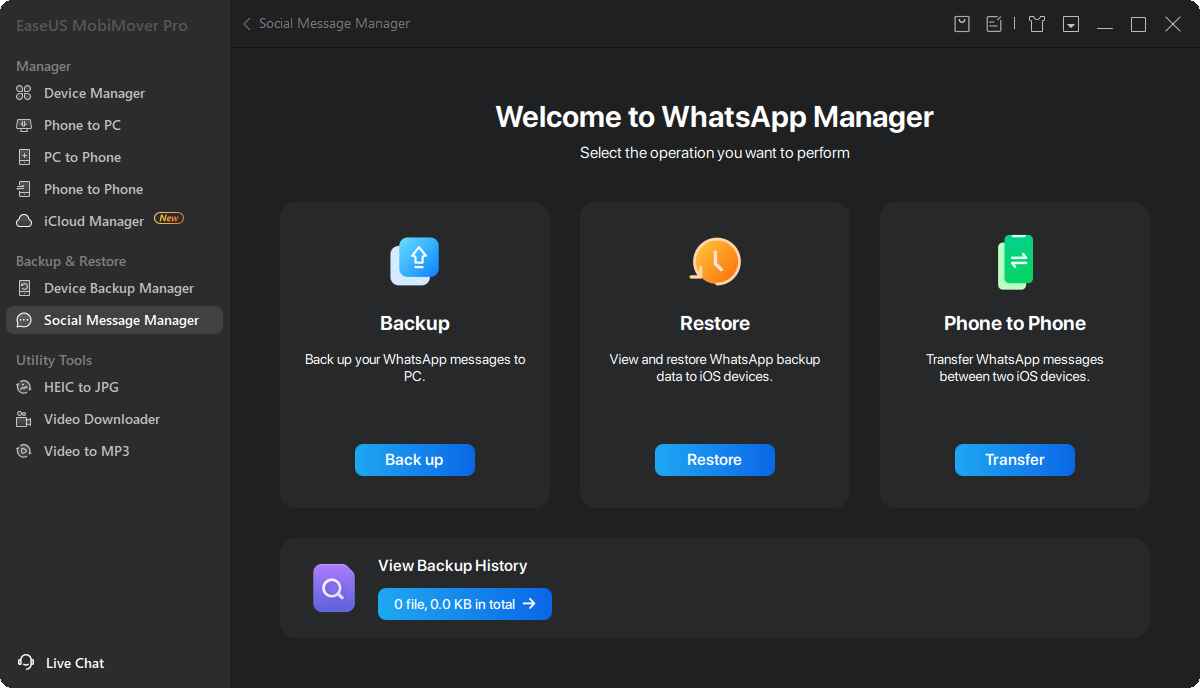1200x688 pixels.
Task: Open the Video Downloader tool
Action: click(x=101, y=419)
